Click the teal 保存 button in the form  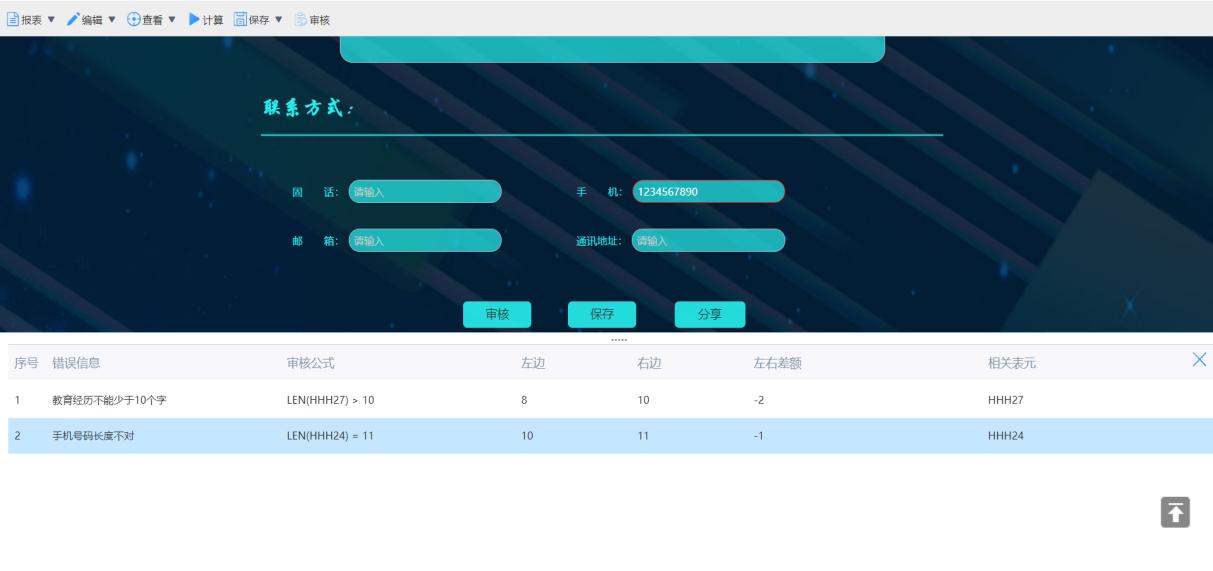tap(602, 314)
